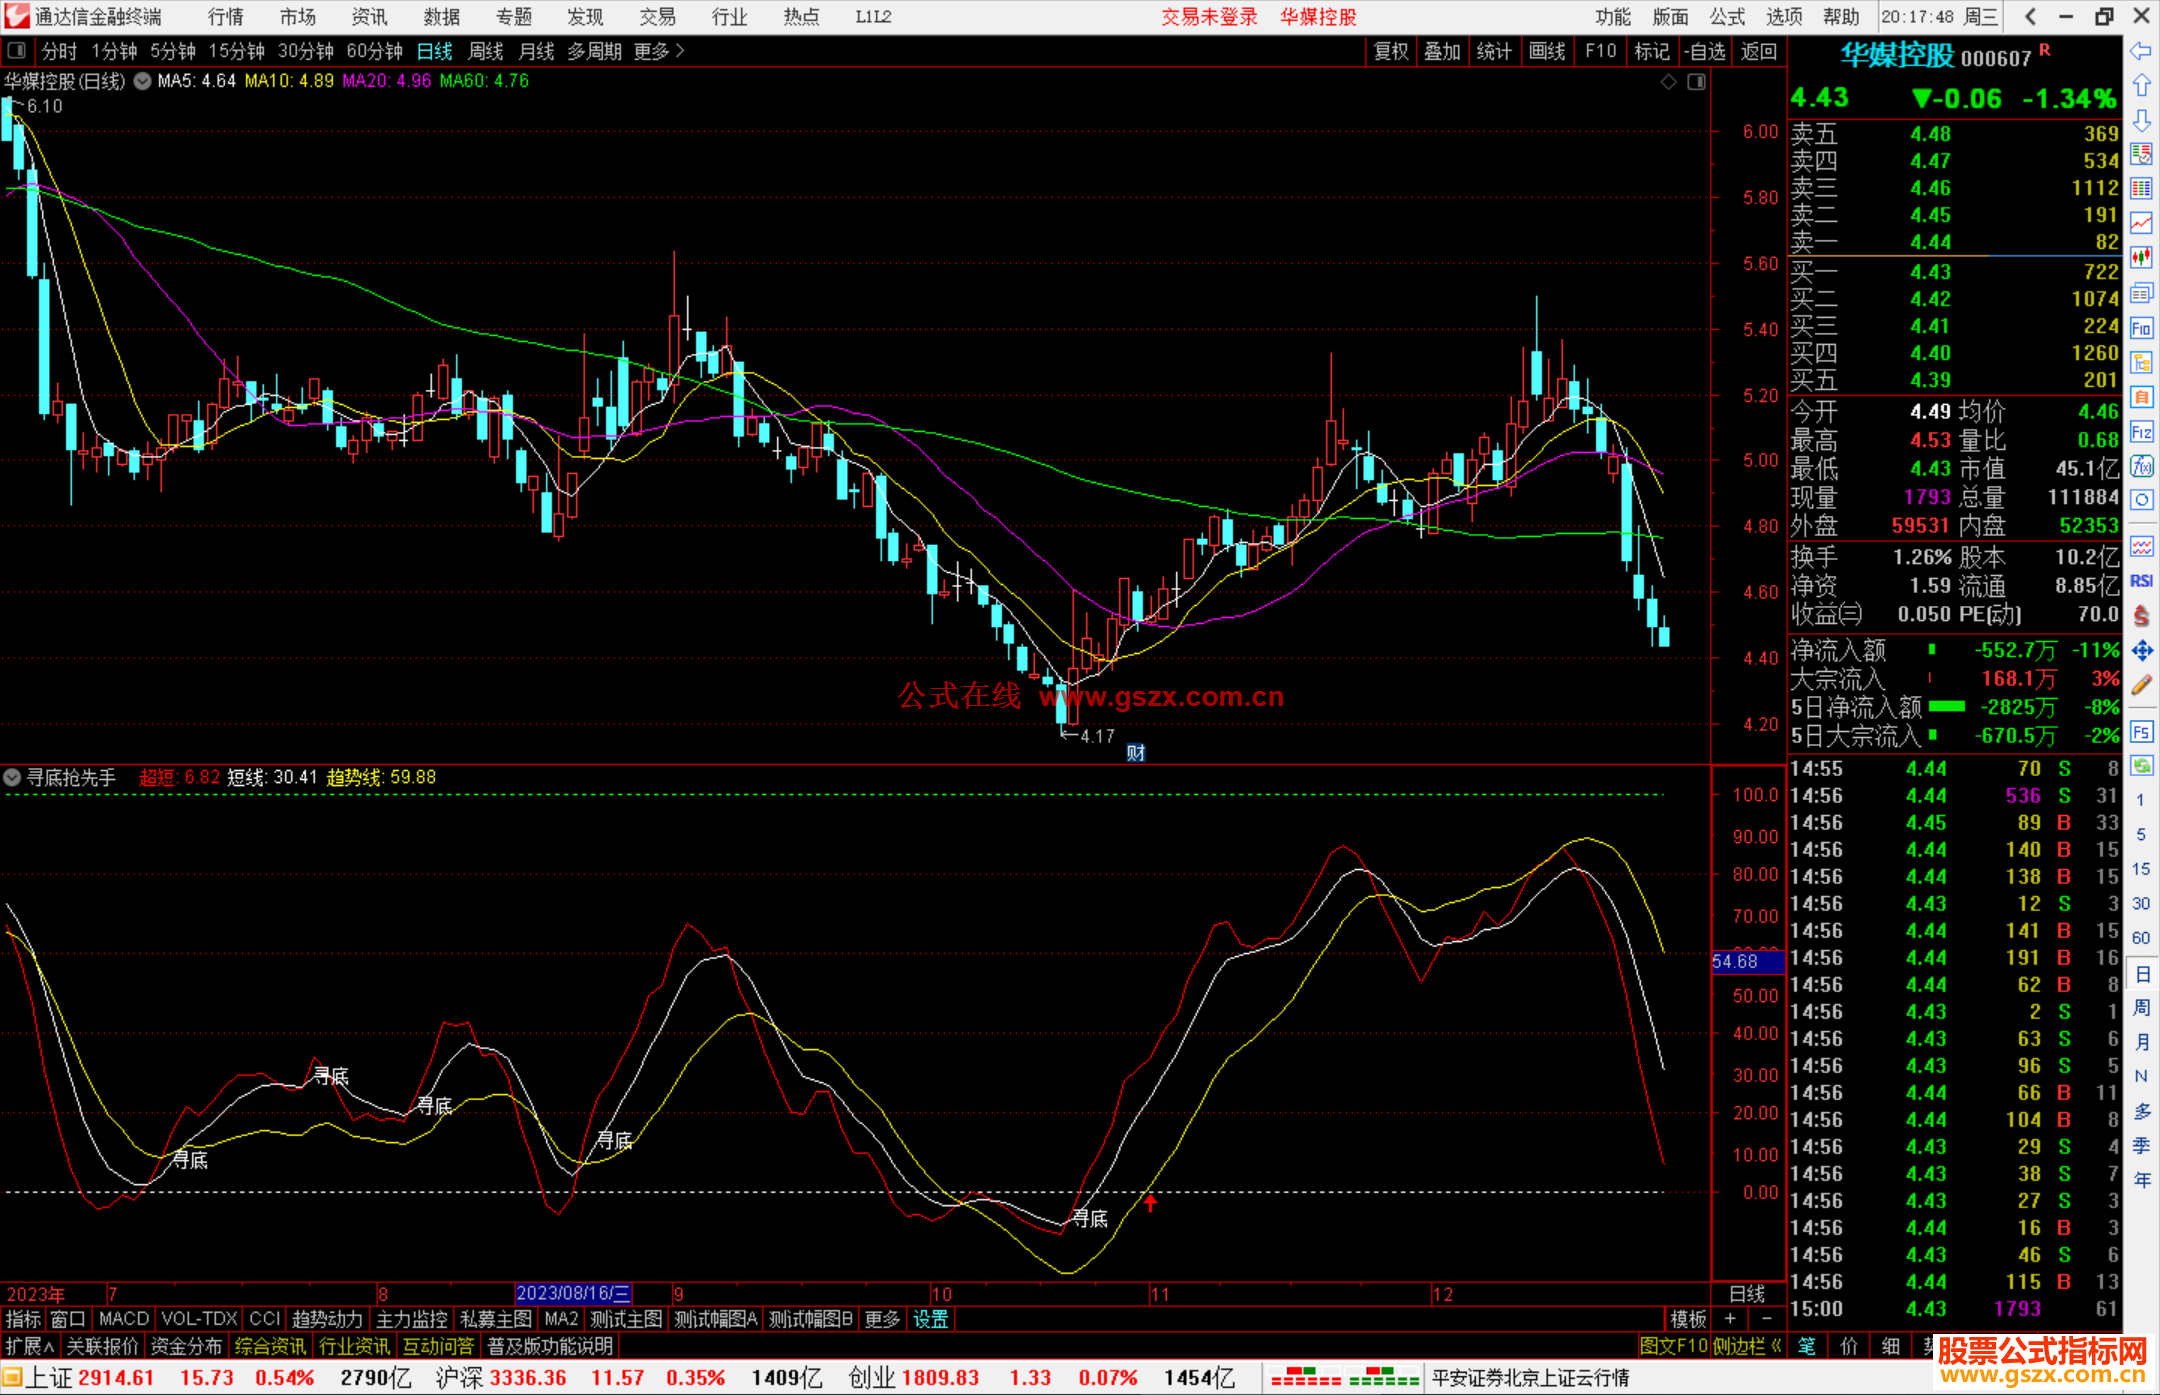Click the candlestick chart icon in sidebar
The height and width of the screenshot is (1395, 2160).
(2141, 258)
